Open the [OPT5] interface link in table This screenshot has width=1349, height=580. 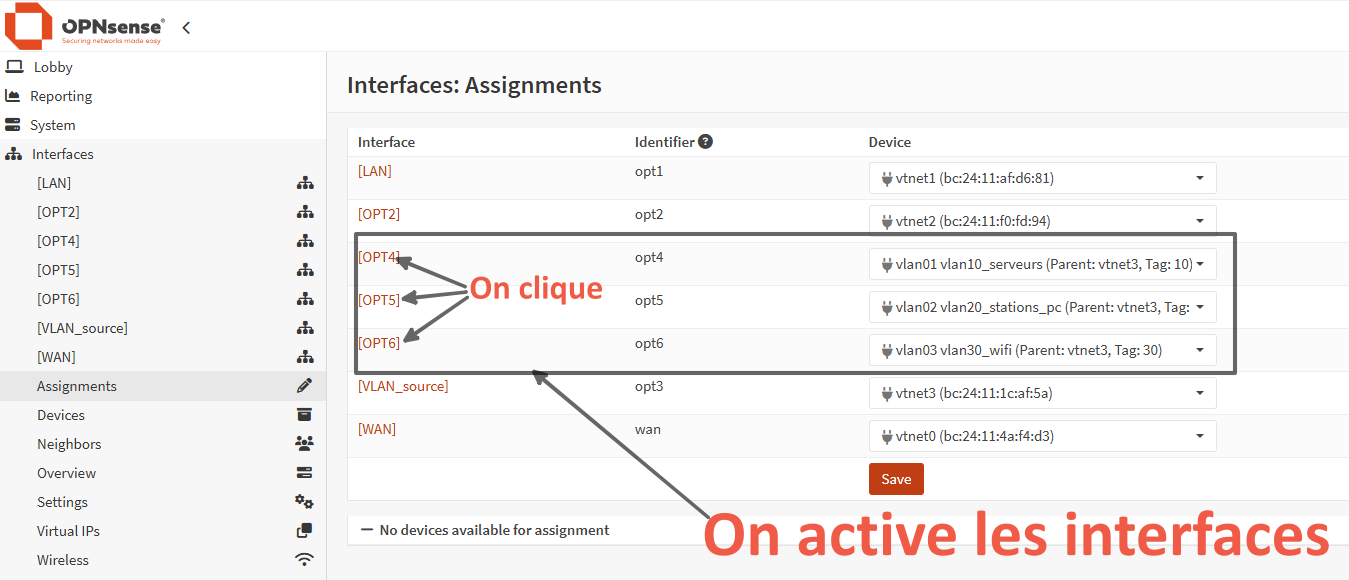pyautogui.click(x=379, y=300)
